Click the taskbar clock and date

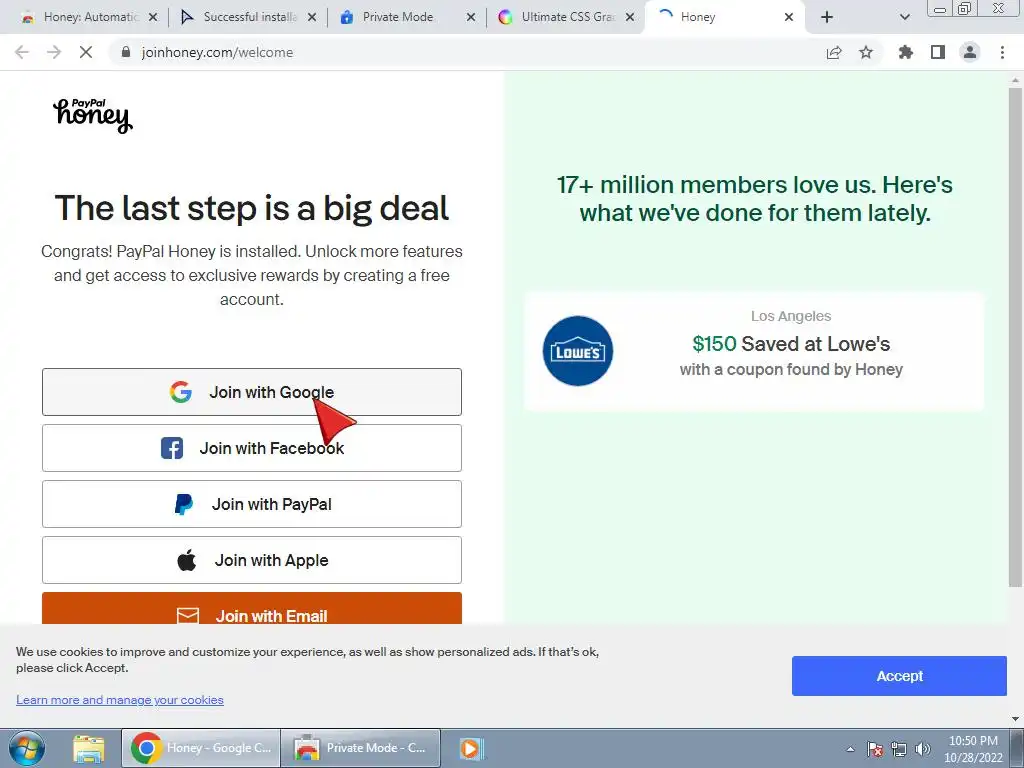click(x=973, y=748)
